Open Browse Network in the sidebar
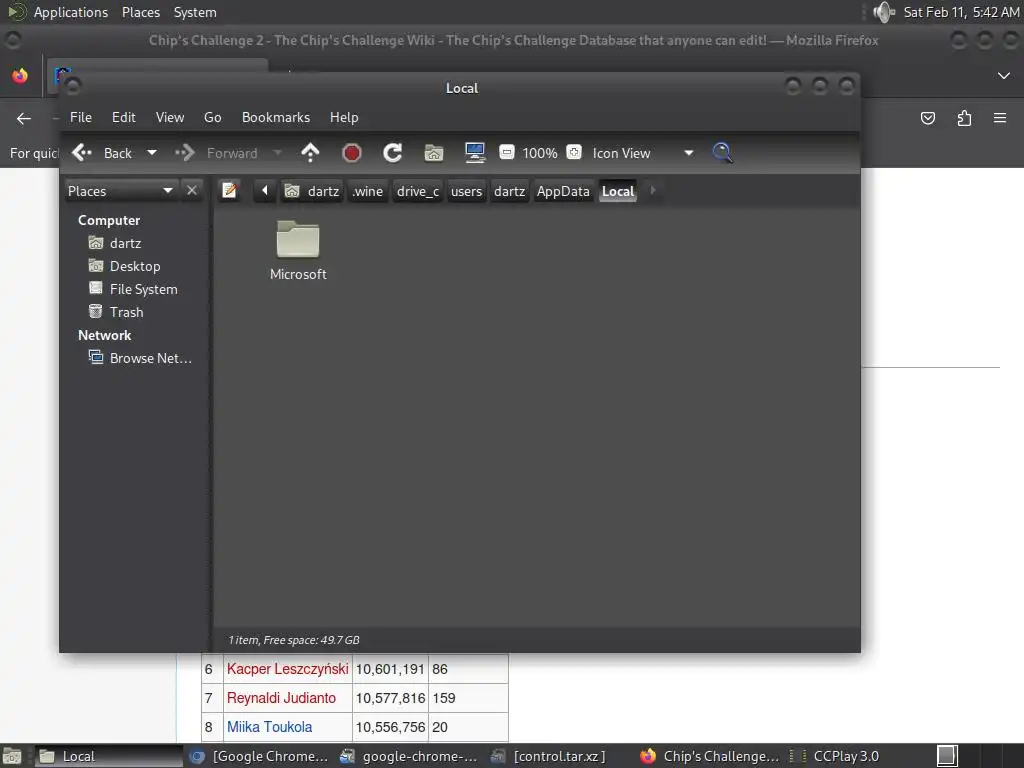The image size is (1024, 768). (x=150, y=358)
